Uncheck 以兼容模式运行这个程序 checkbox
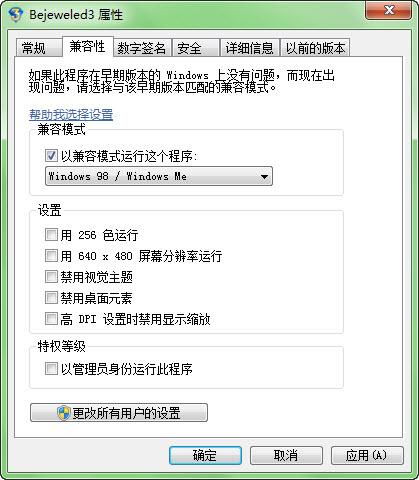 click(51, 156)
